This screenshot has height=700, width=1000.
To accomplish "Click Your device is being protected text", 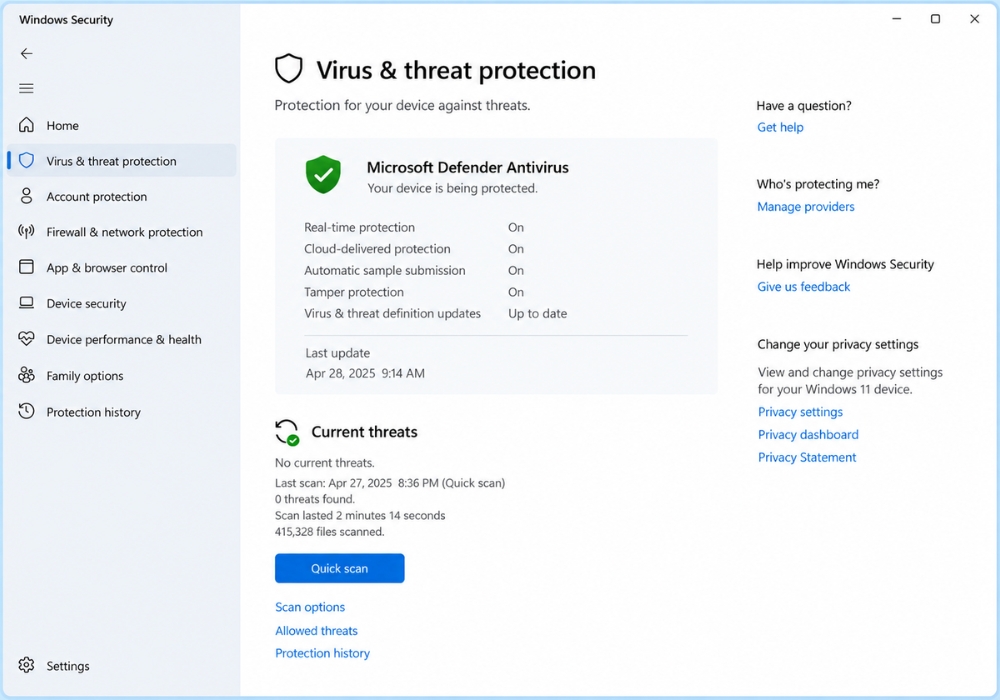I will (x=452, y=189).
